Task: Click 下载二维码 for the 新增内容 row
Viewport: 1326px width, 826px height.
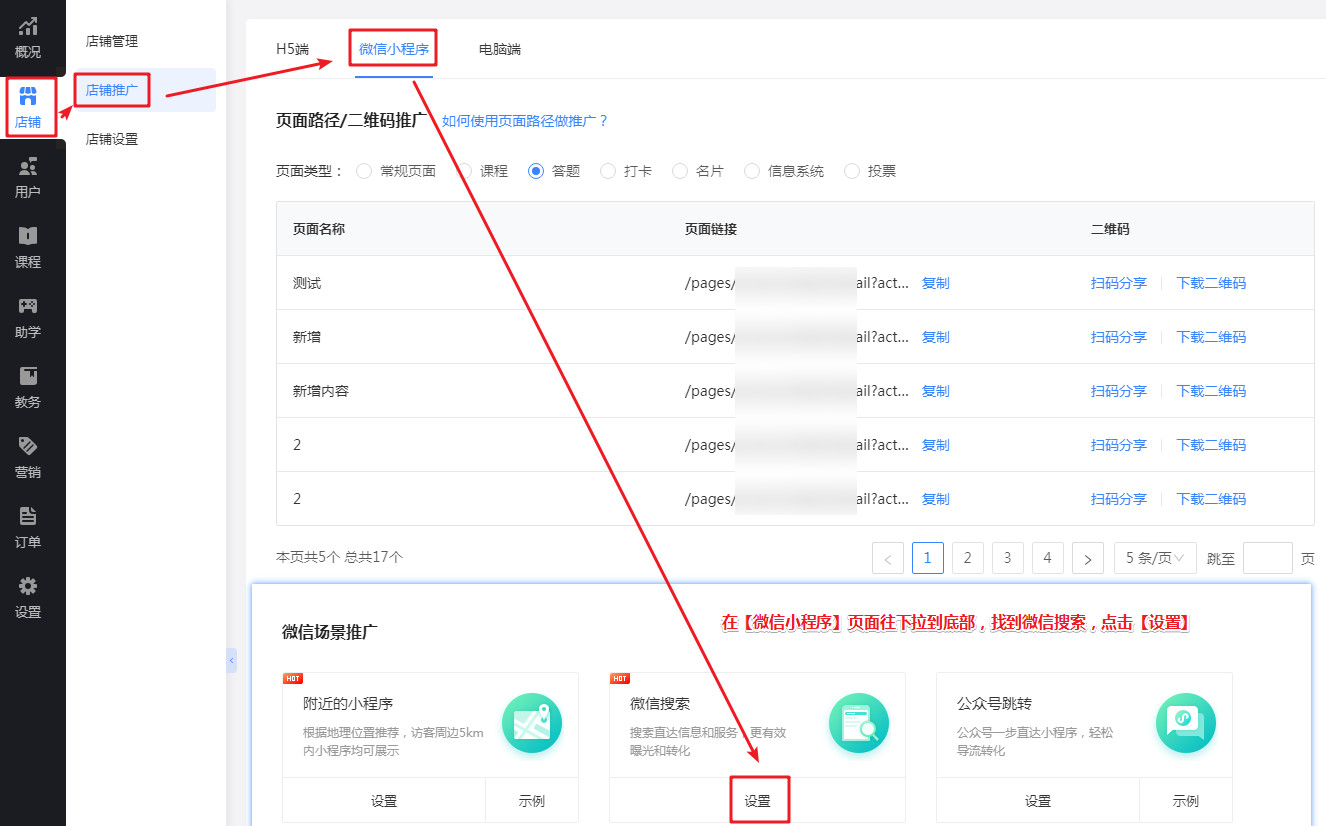Action: click(x=1211, y=391)
